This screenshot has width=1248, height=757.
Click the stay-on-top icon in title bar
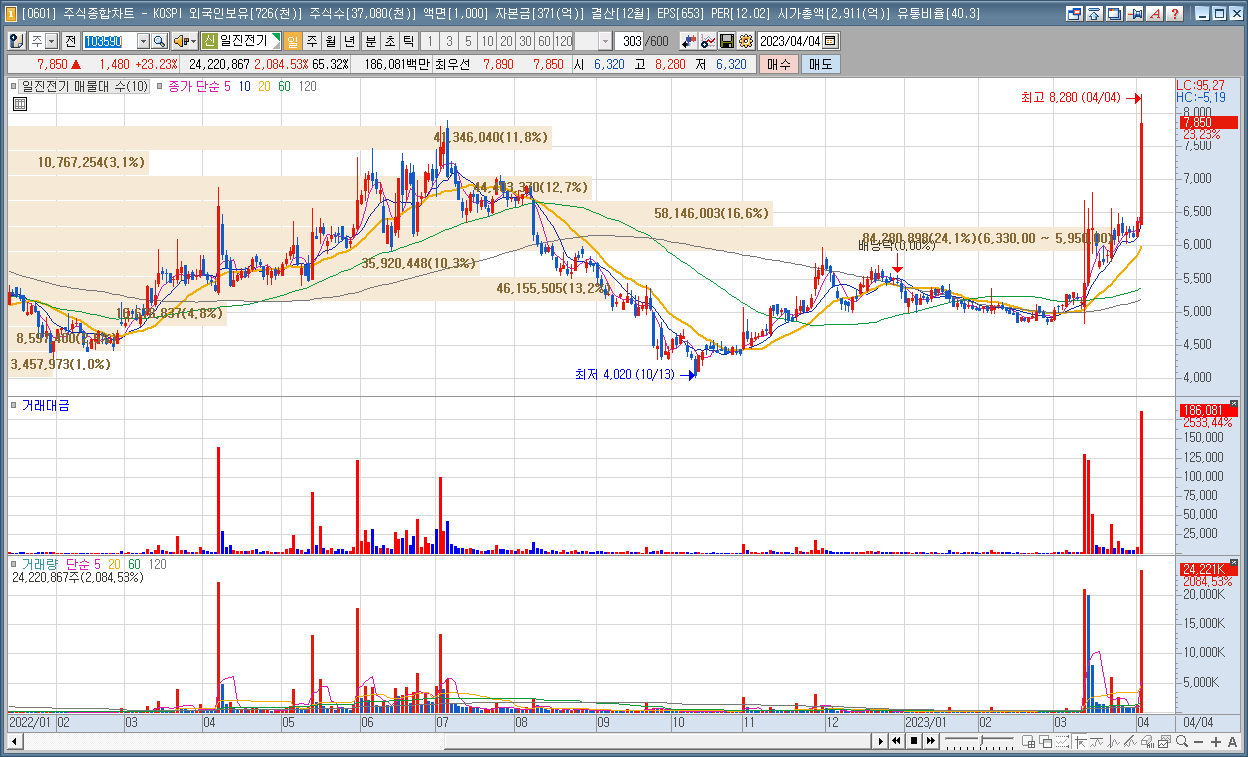point(1094,14)
